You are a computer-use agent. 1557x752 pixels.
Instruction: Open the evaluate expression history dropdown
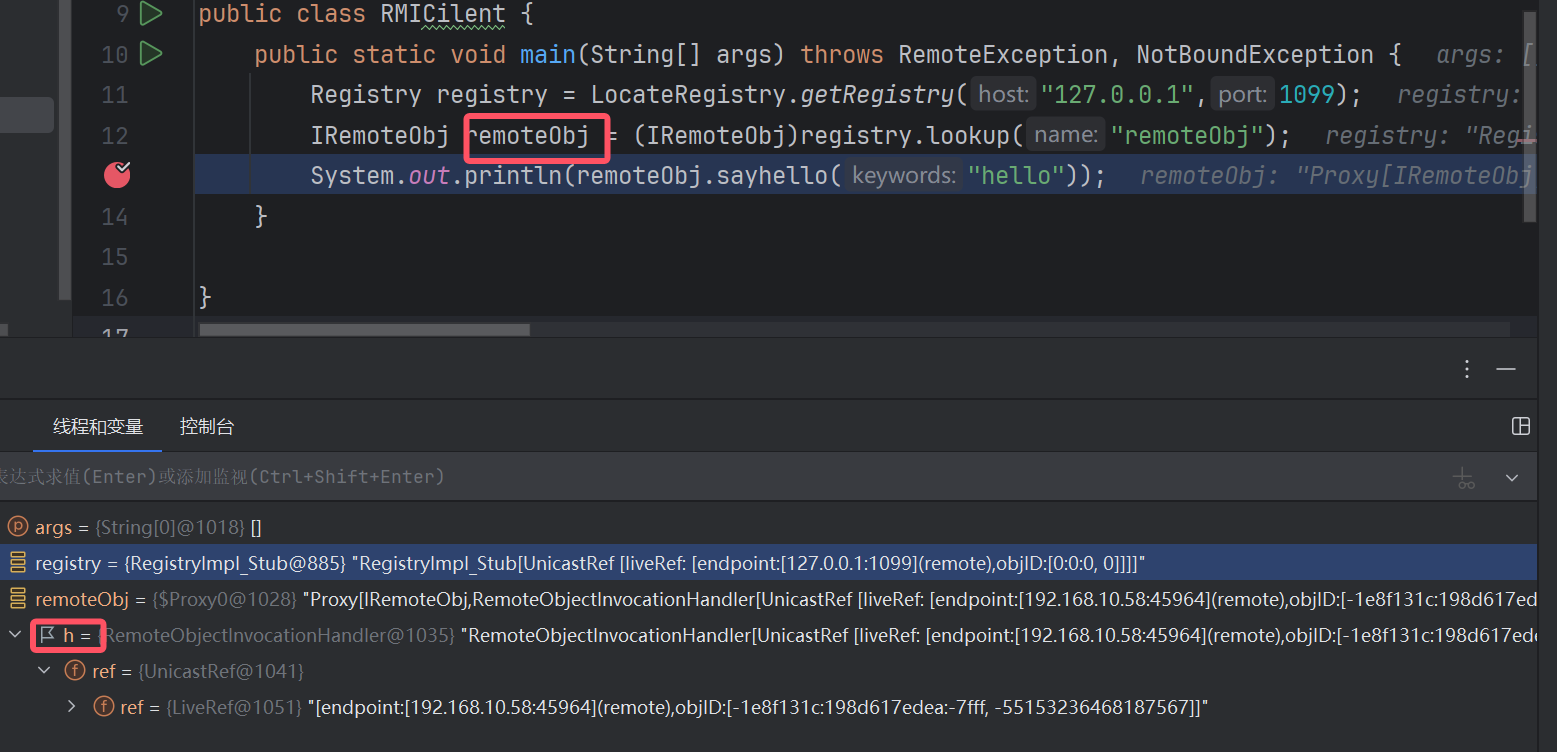coord(1511,478)
